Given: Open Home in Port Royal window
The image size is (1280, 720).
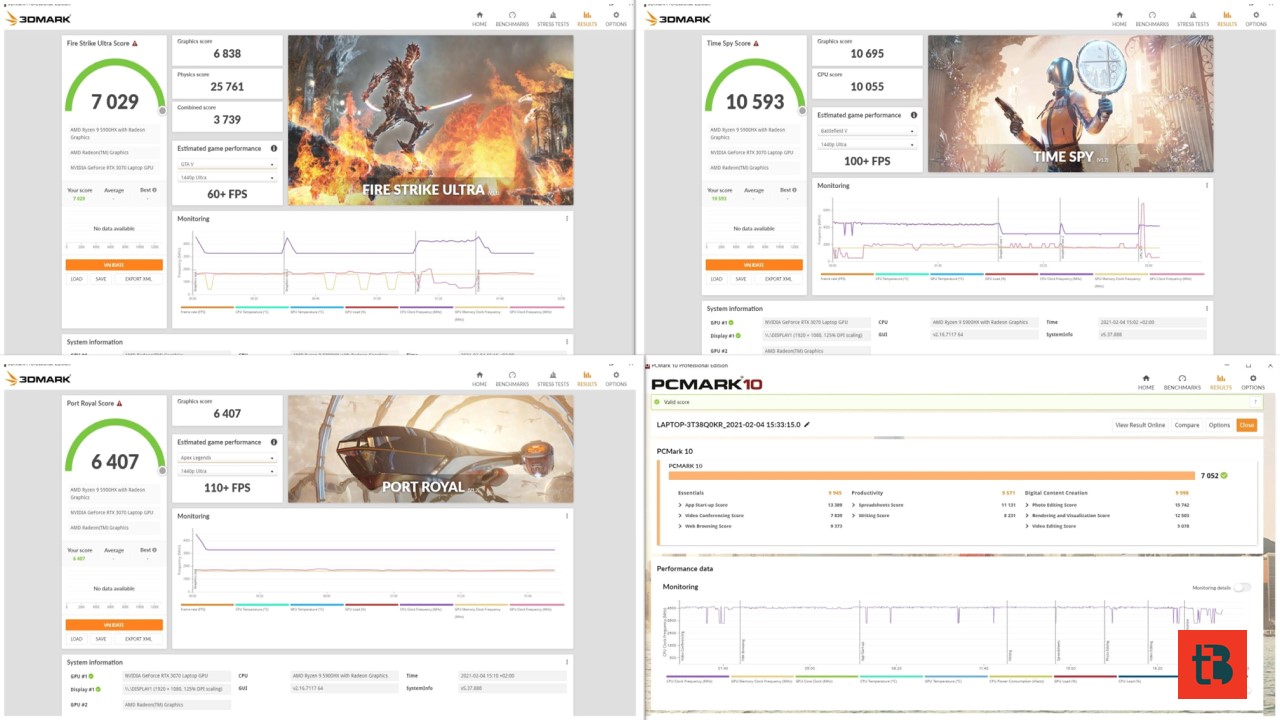Looking at the screenshot, I should (x=479, y=378).
